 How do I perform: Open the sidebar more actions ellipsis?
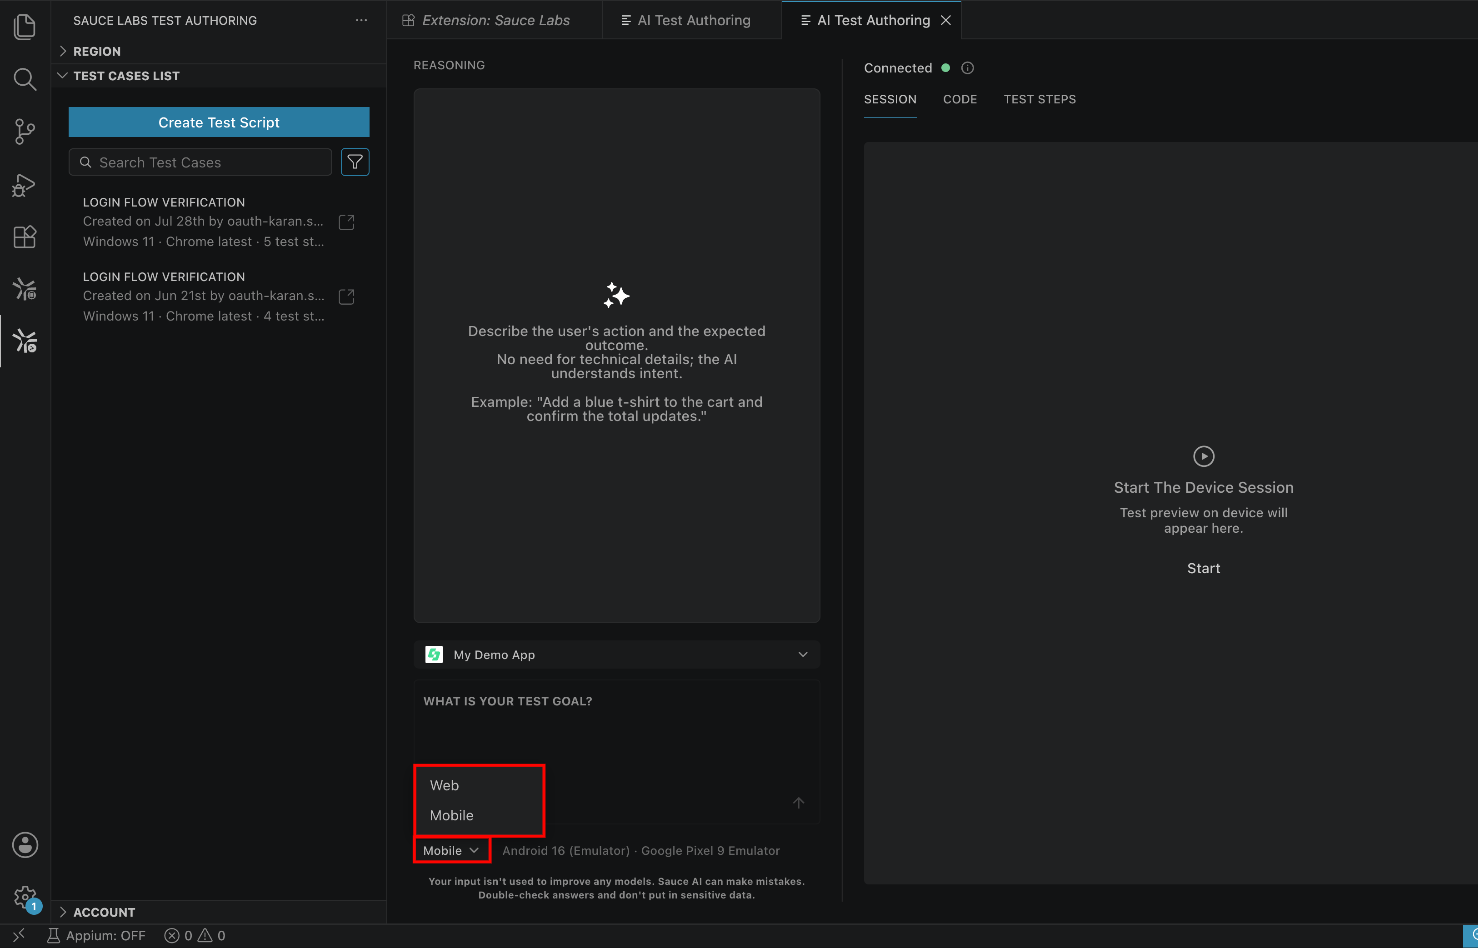point(361,20)
